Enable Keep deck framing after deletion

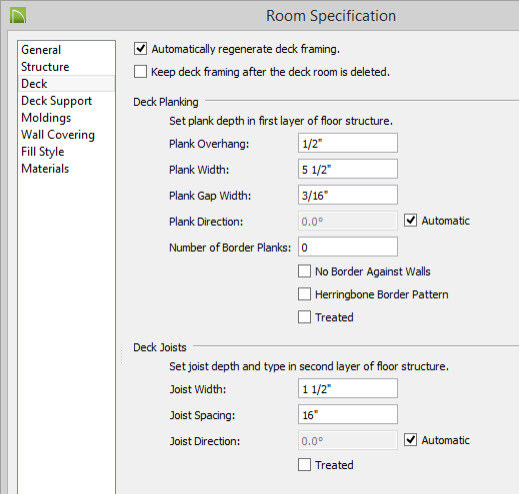coord(140,72)
